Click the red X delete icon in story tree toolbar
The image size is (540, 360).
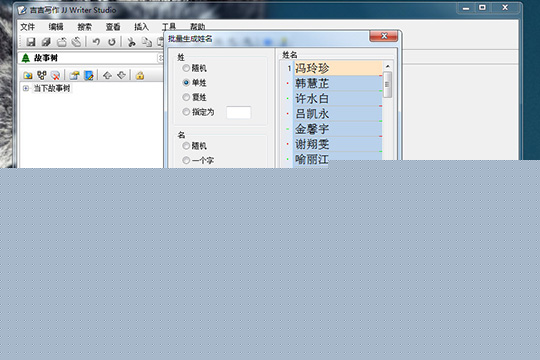click(x=55, y=75)
